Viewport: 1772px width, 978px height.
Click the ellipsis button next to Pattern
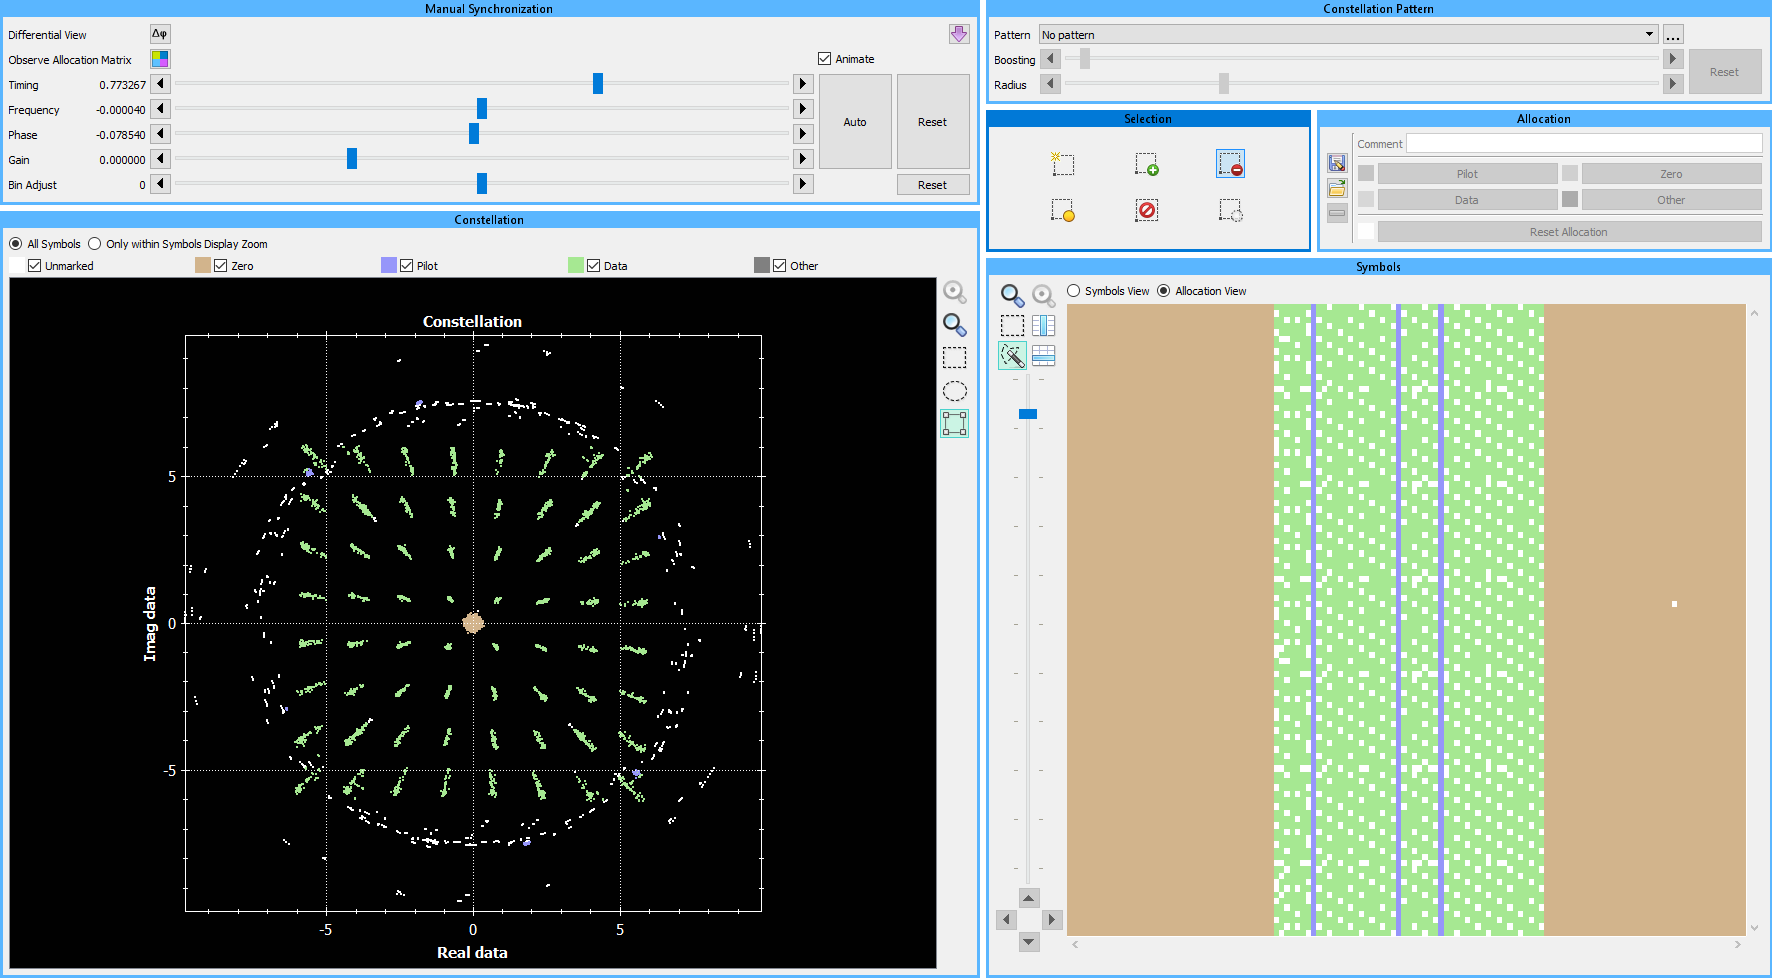coord(1673,34)
